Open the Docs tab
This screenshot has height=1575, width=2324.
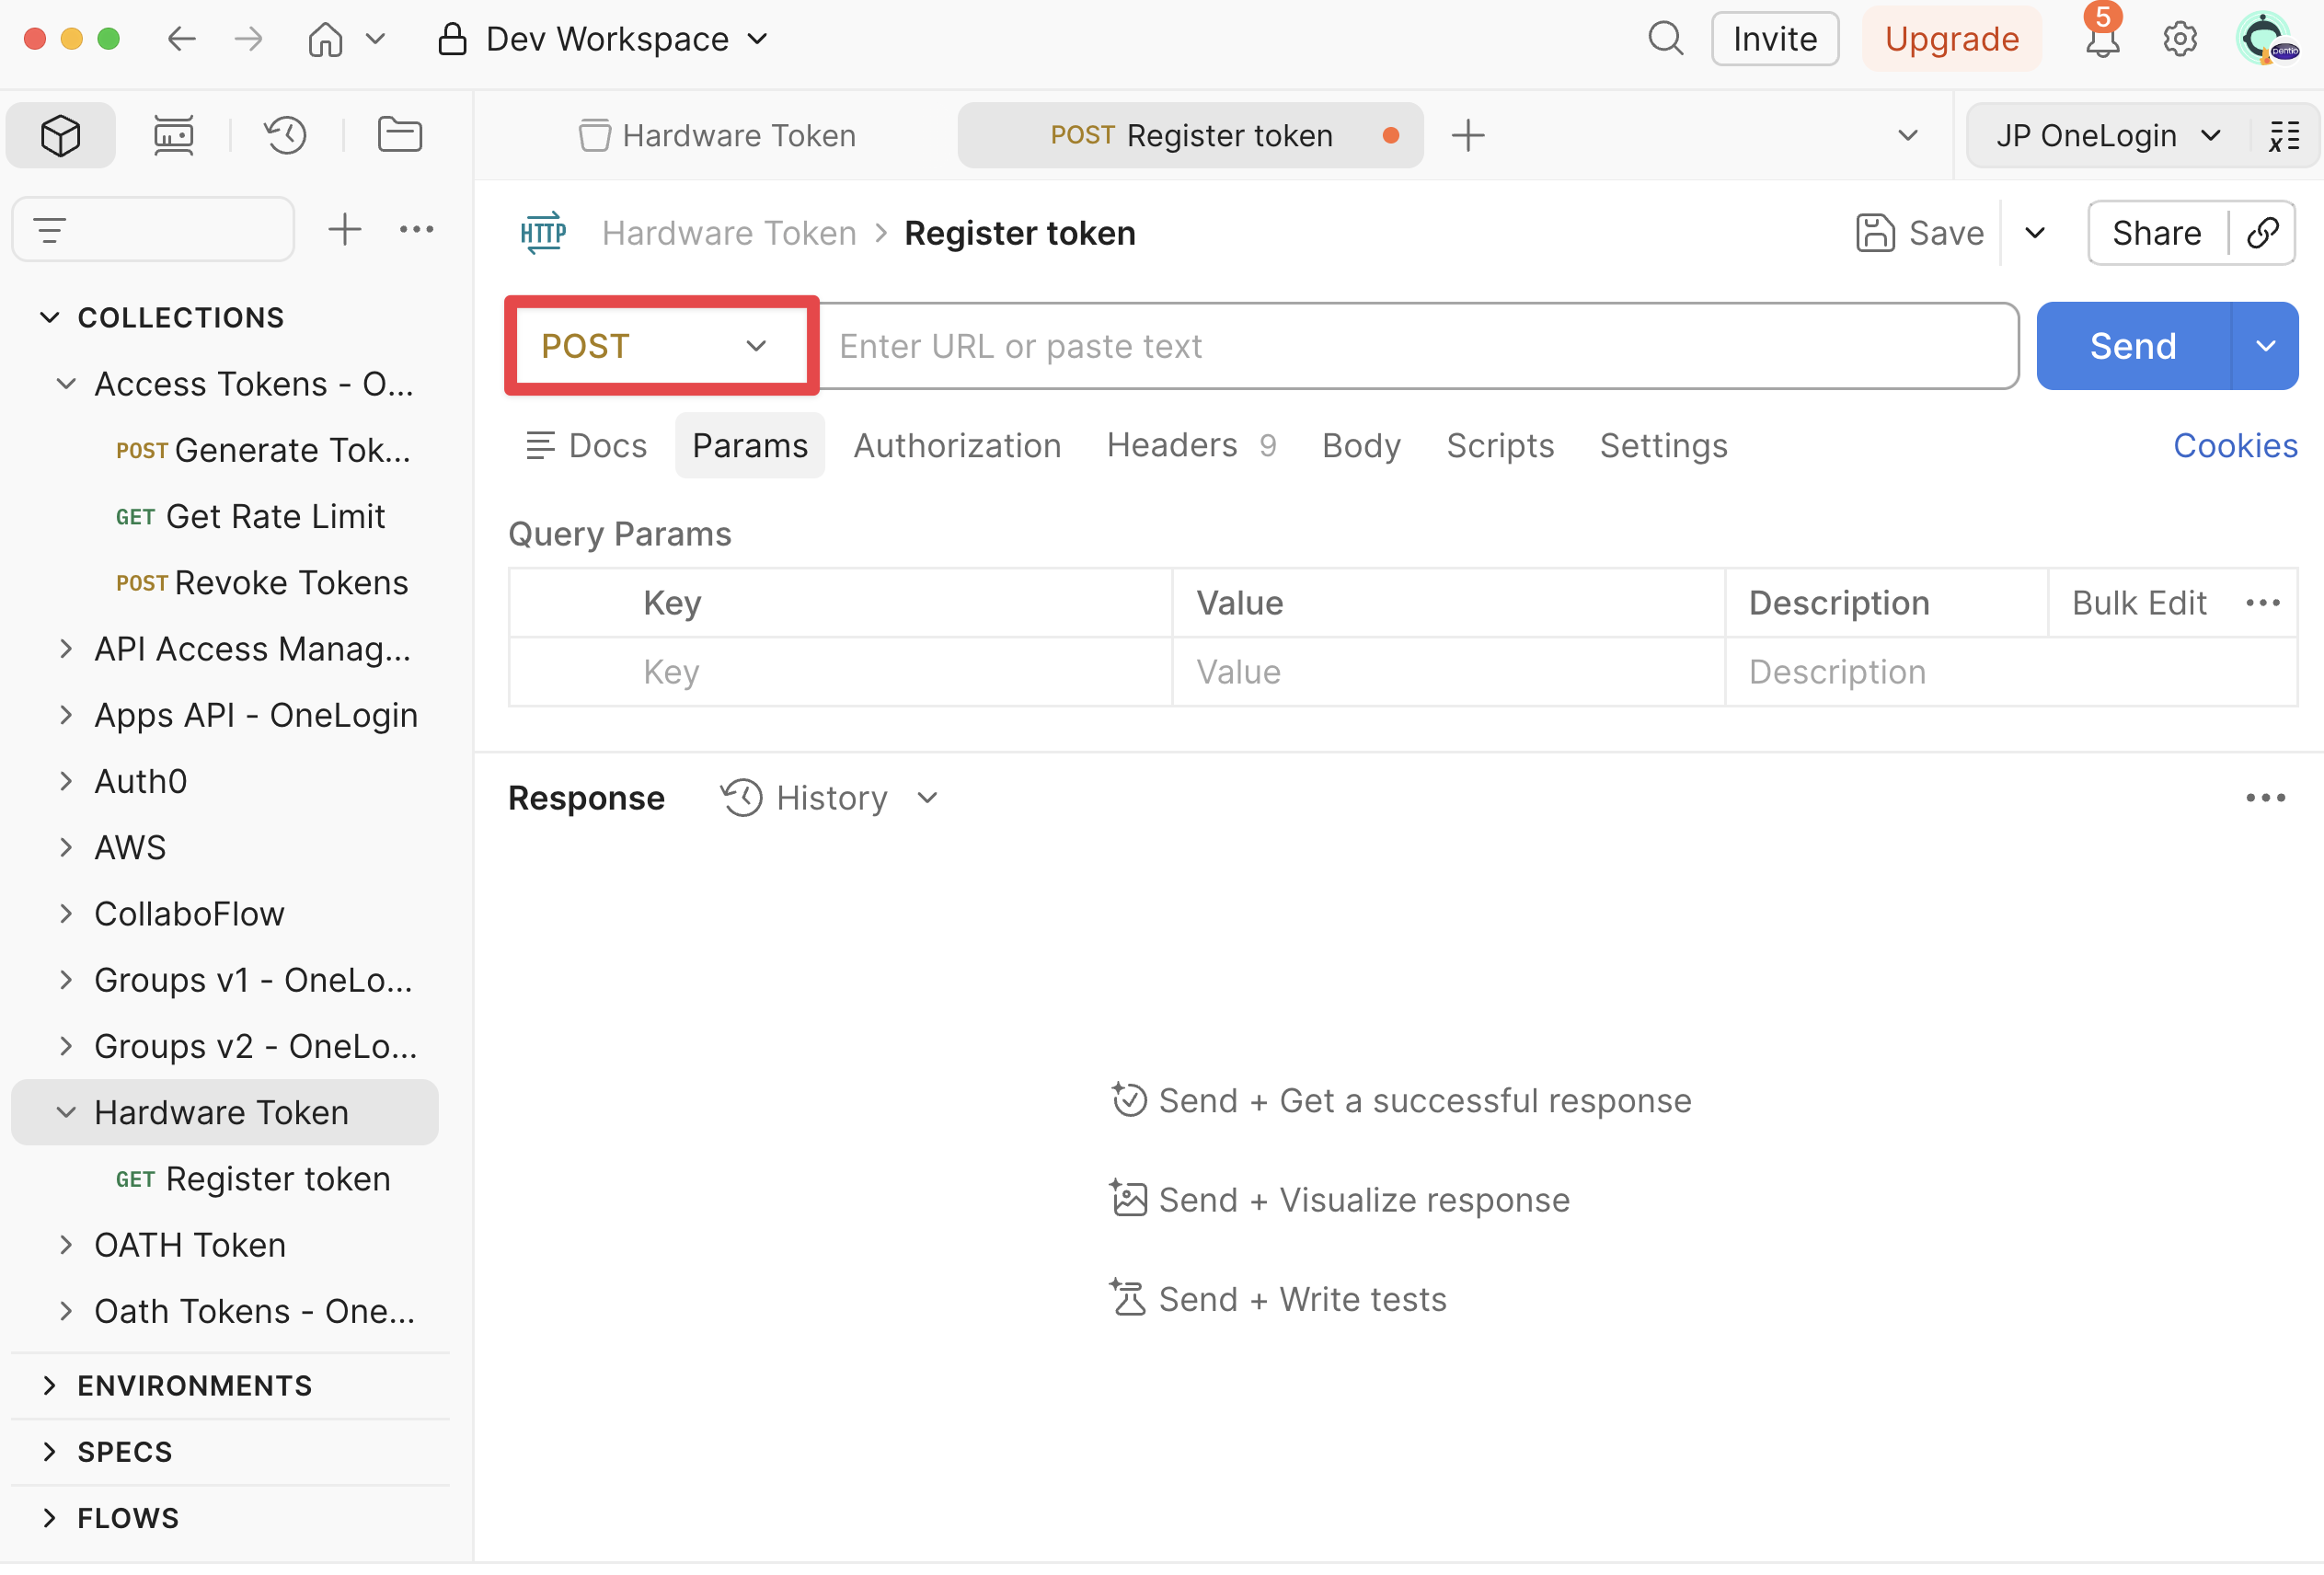click(587, 445)
